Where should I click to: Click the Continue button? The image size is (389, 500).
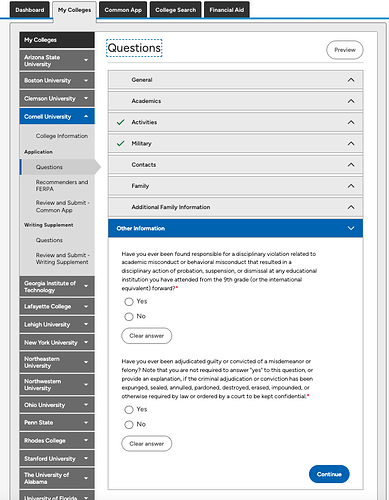(x=329, y=474)
